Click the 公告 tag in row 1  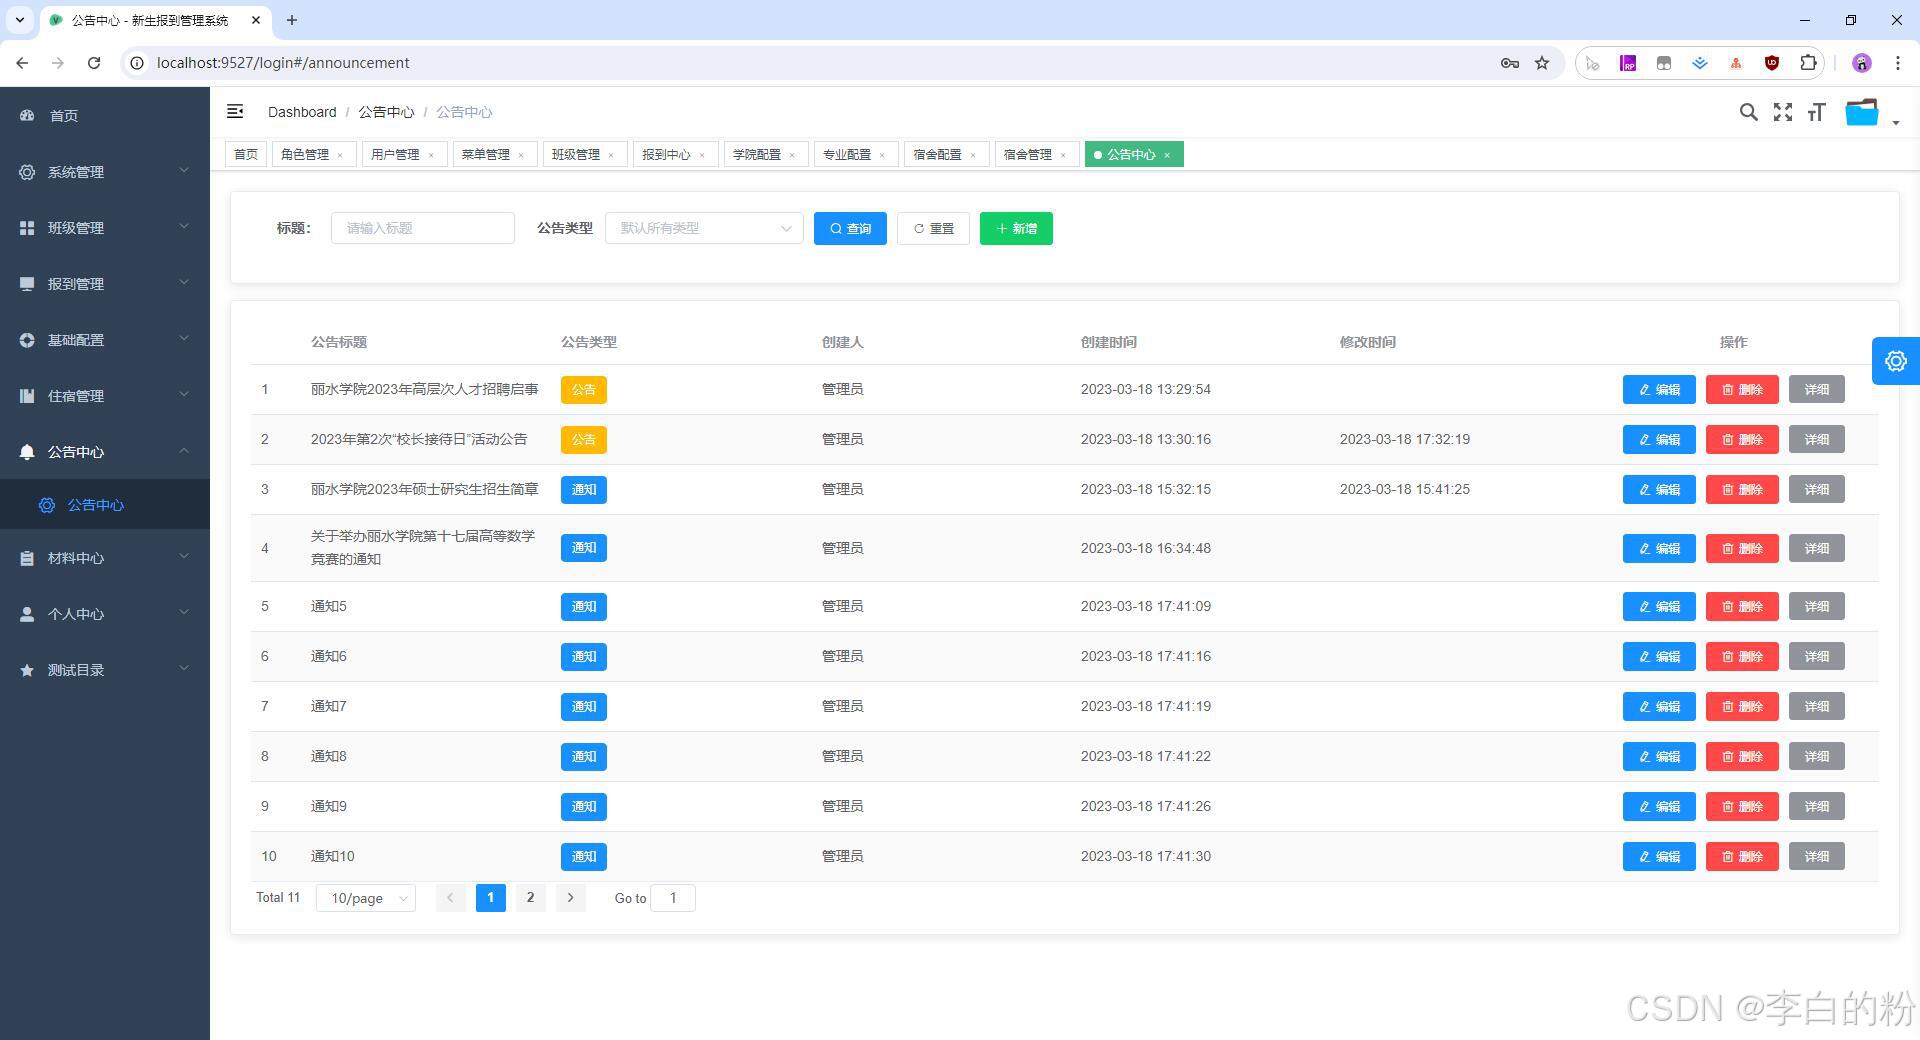pos(584,390)
